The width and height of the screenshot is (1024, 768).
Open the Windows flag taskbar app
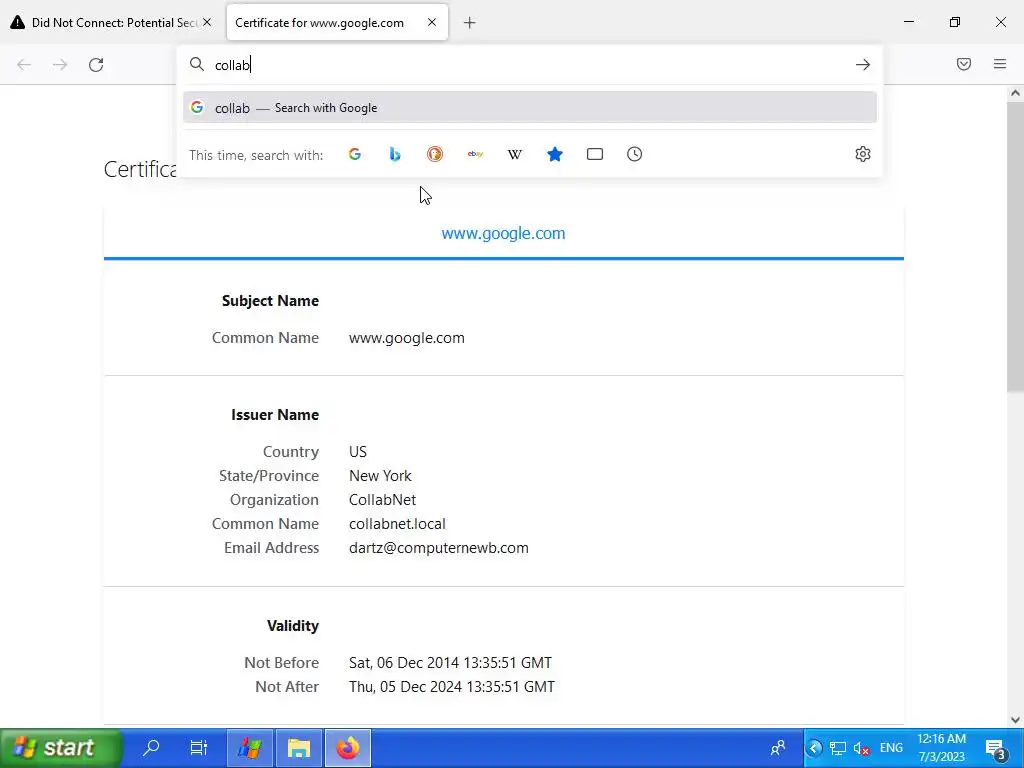point(249,748)
